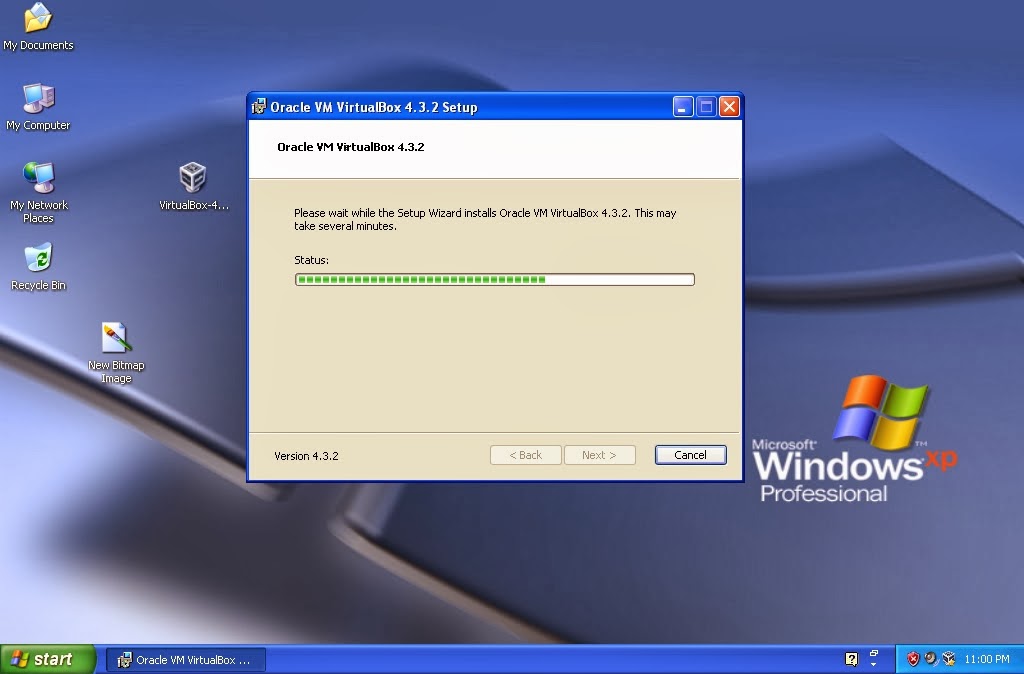Screen dimensions: 1024x674
Task: Click the VirtualBox cube tray icon
Action: (x=948, y=659)
